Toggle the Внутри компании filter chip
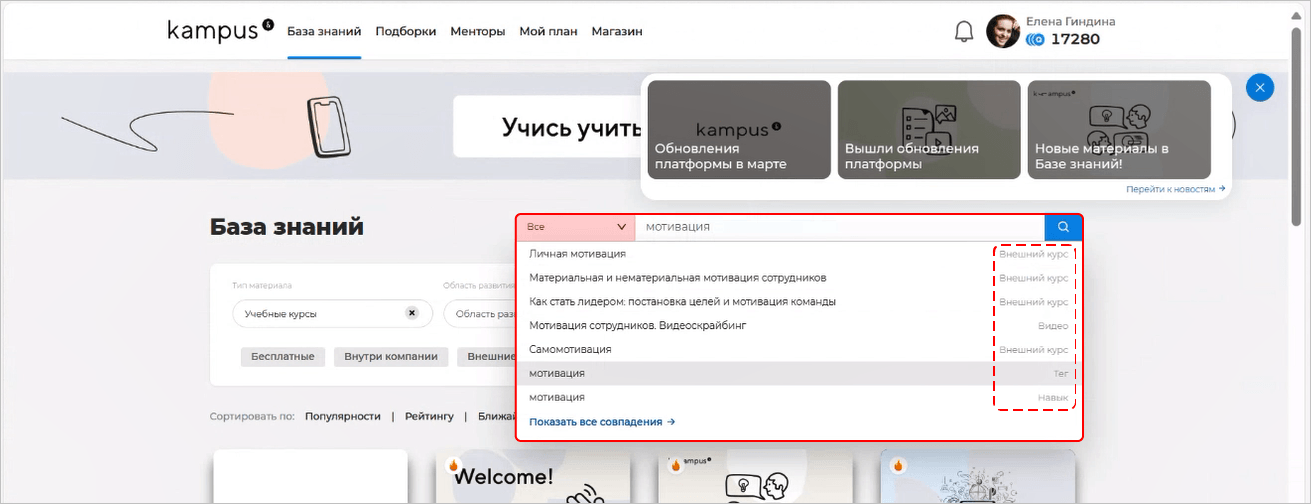 (x=391, y=357)
